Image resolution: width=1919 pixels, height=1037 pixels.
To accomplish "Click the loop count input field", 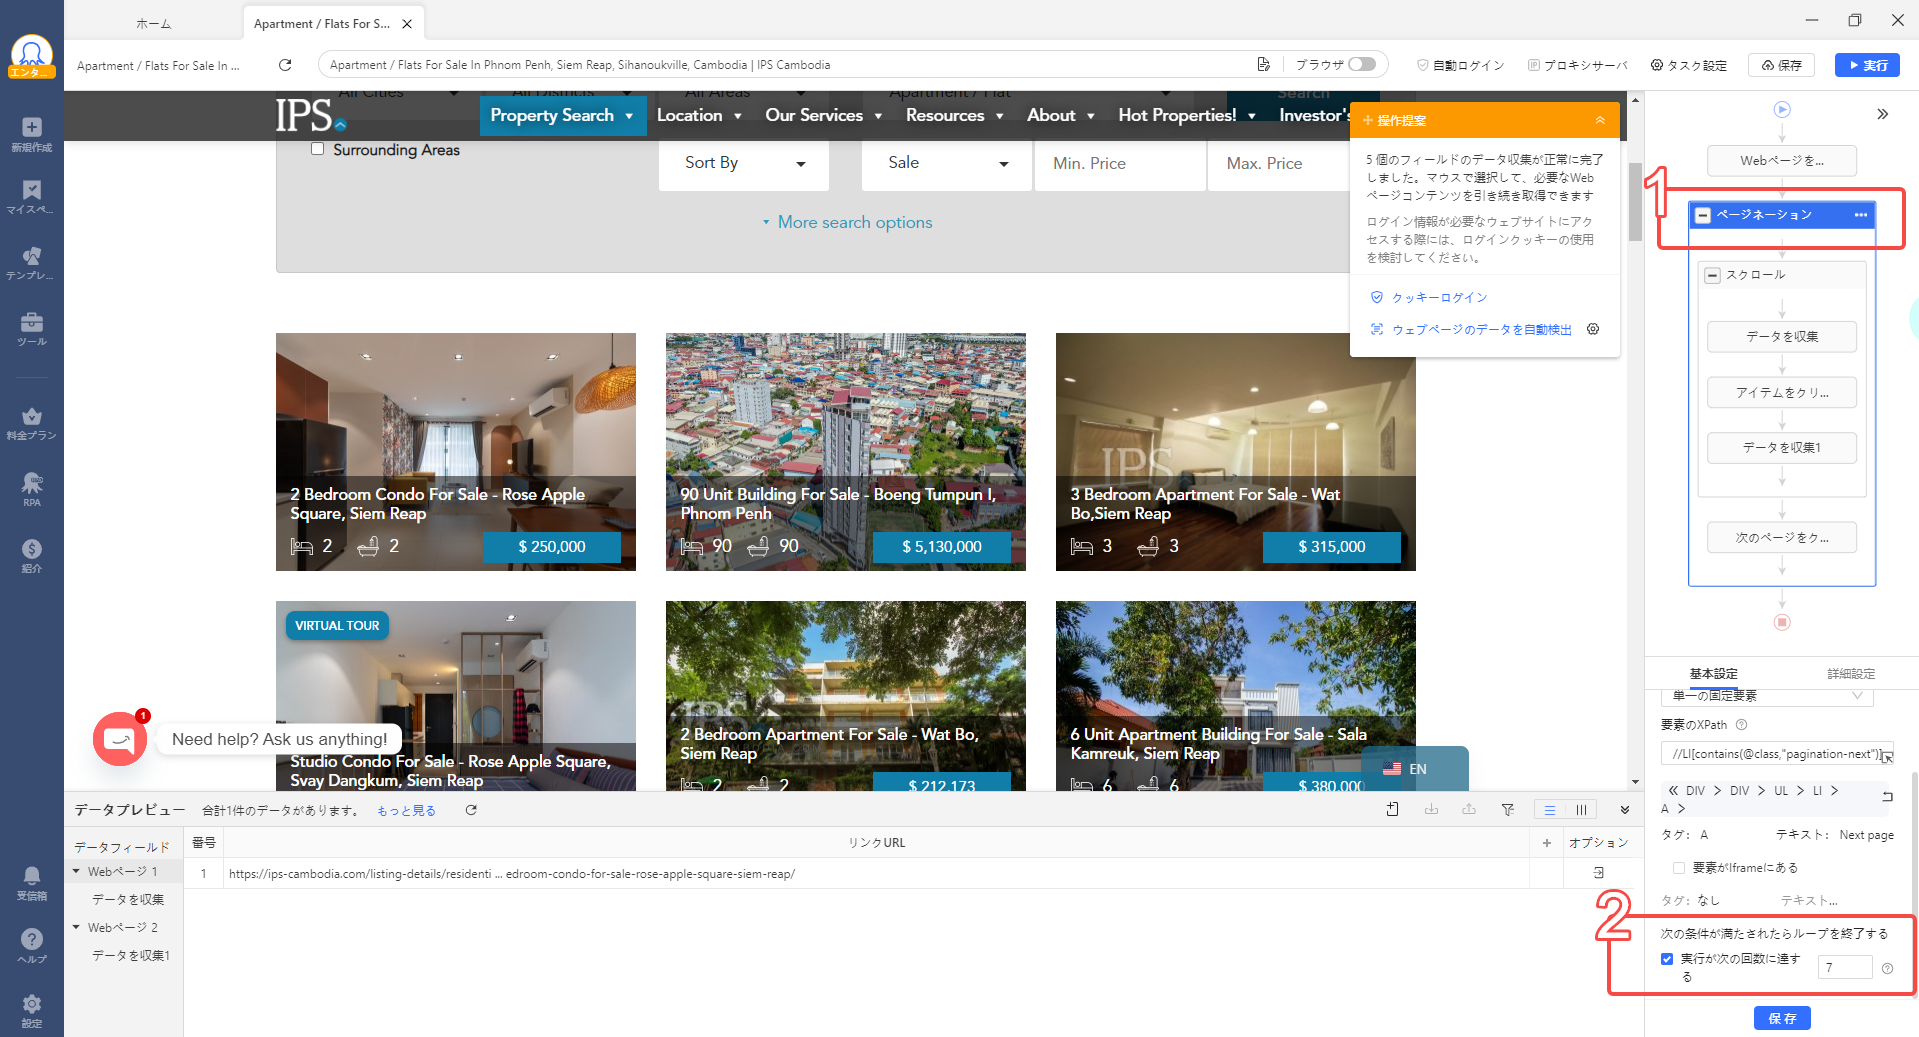I will pos(1844,967).
